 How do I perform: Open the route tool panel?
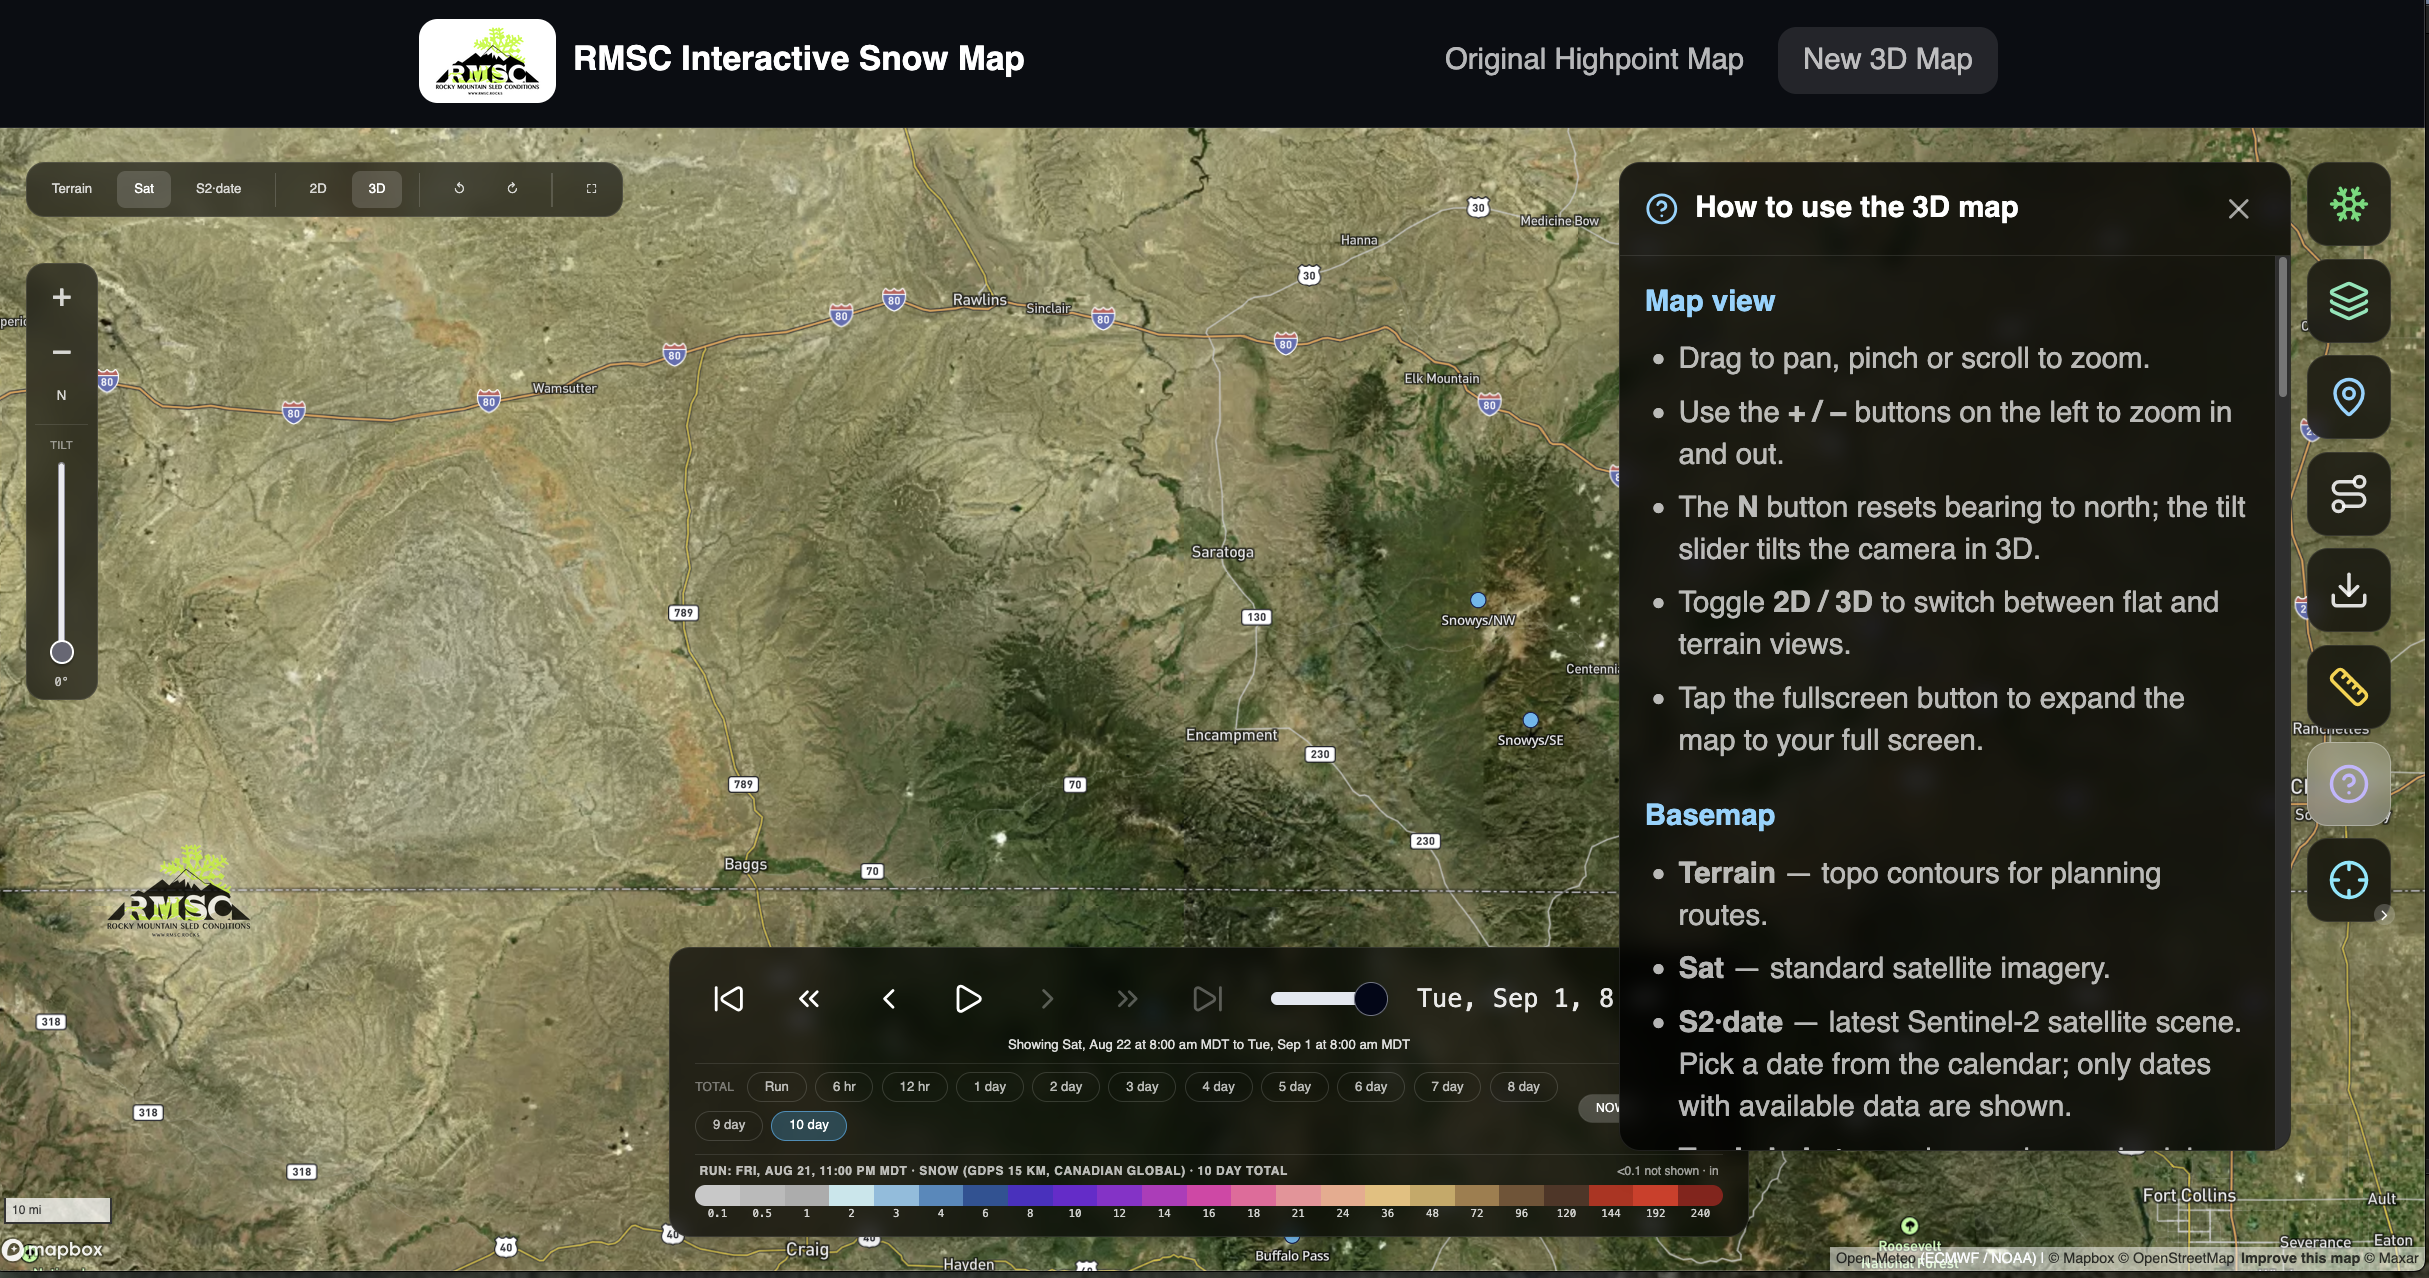[2348, 494]
